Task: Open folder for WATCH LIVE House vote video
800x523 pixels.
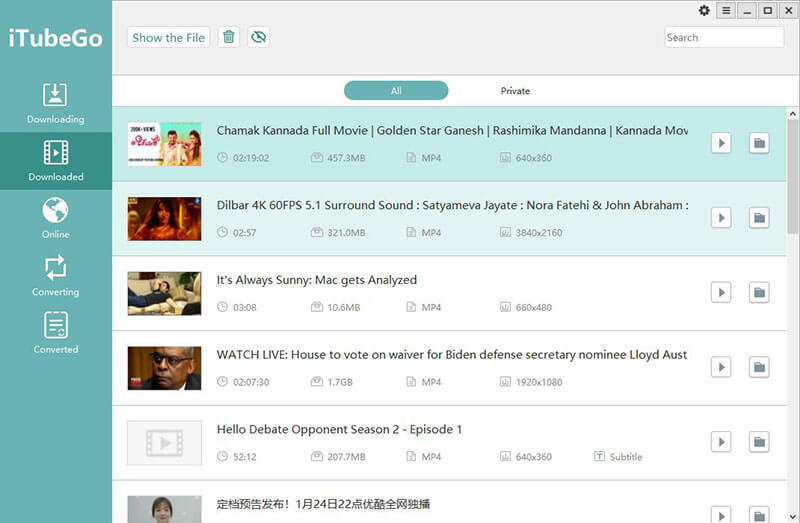Action: point(759,367)
